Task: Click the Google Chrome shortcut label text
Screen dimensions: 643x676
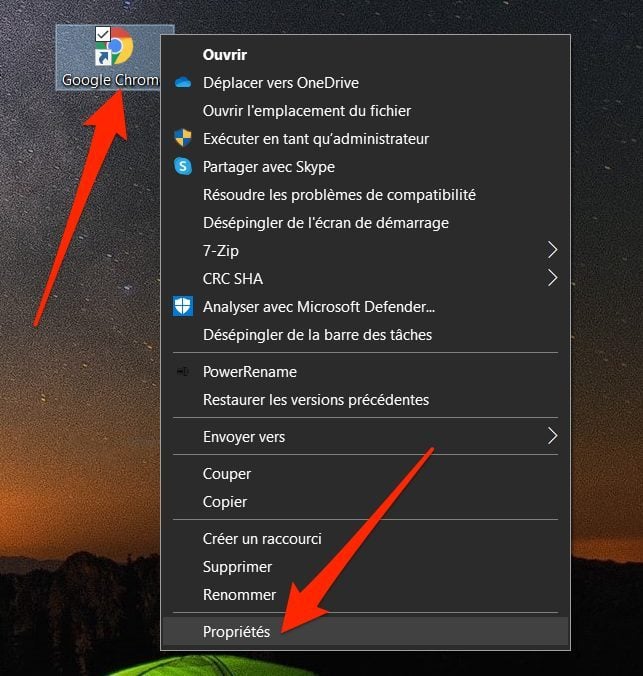Action: [x=110, y=80]
